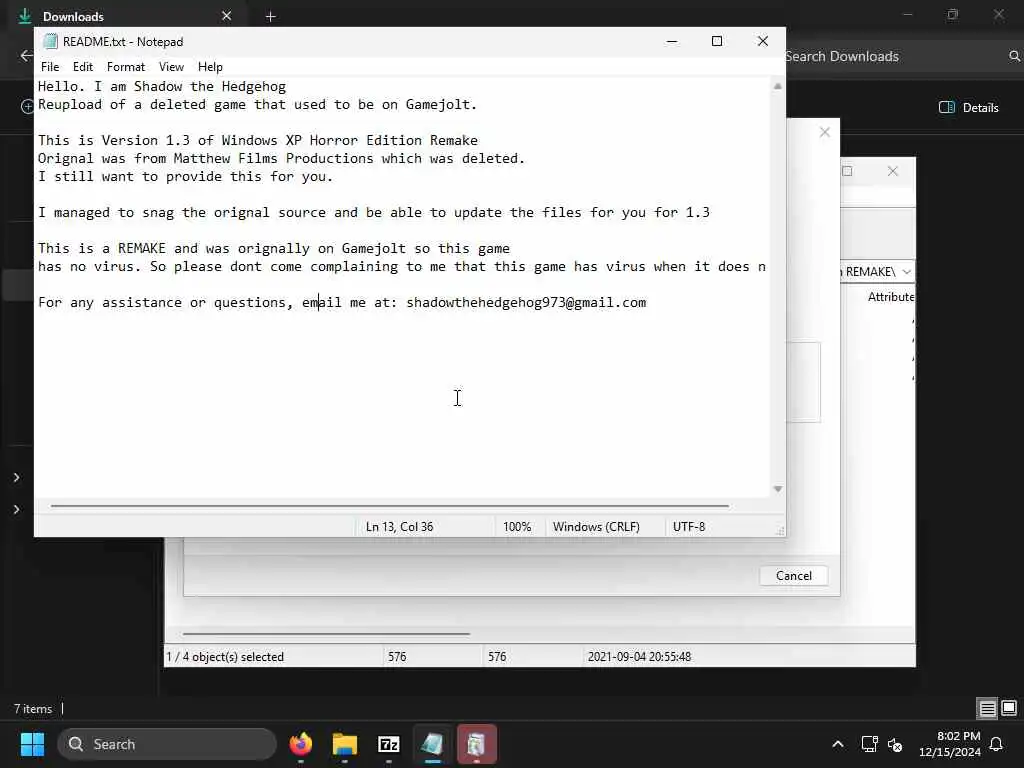Click the muted volume icon in tray
Image resolution: width=1024 pixels, height=768 pixels.
[895, 744]
